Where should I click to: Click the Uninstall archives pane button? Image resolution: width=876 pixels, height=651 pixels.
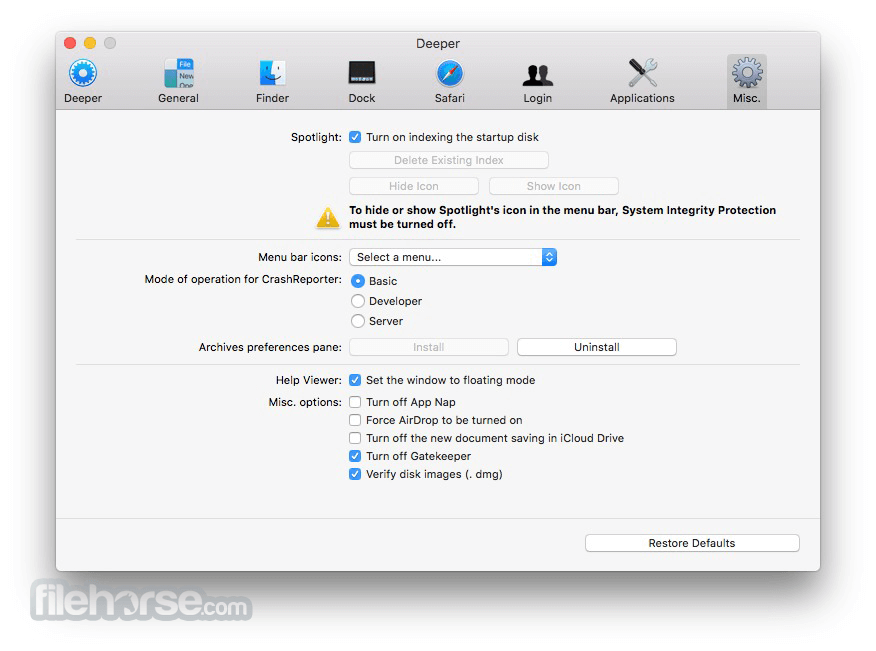[597, 347]
